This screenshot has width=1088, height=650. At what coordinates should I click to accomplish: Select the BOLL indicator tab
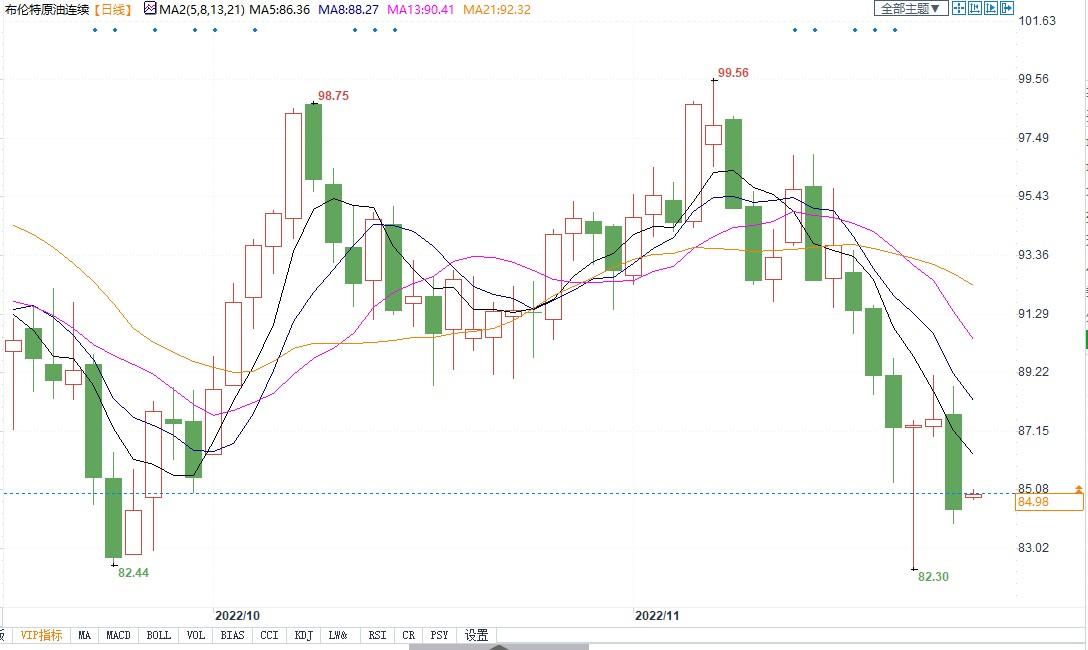tap(159, 635)
